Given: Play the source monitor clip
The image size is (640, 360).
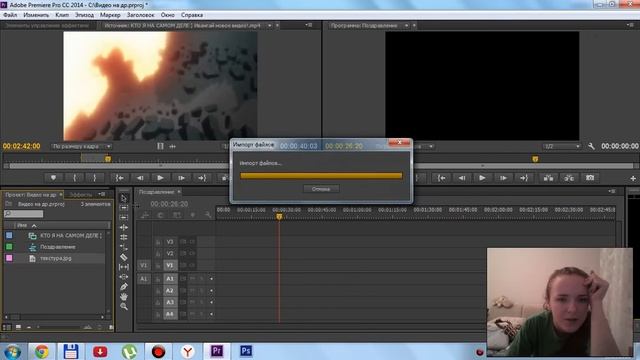Looking at the screenshot, I should [160, 178].
